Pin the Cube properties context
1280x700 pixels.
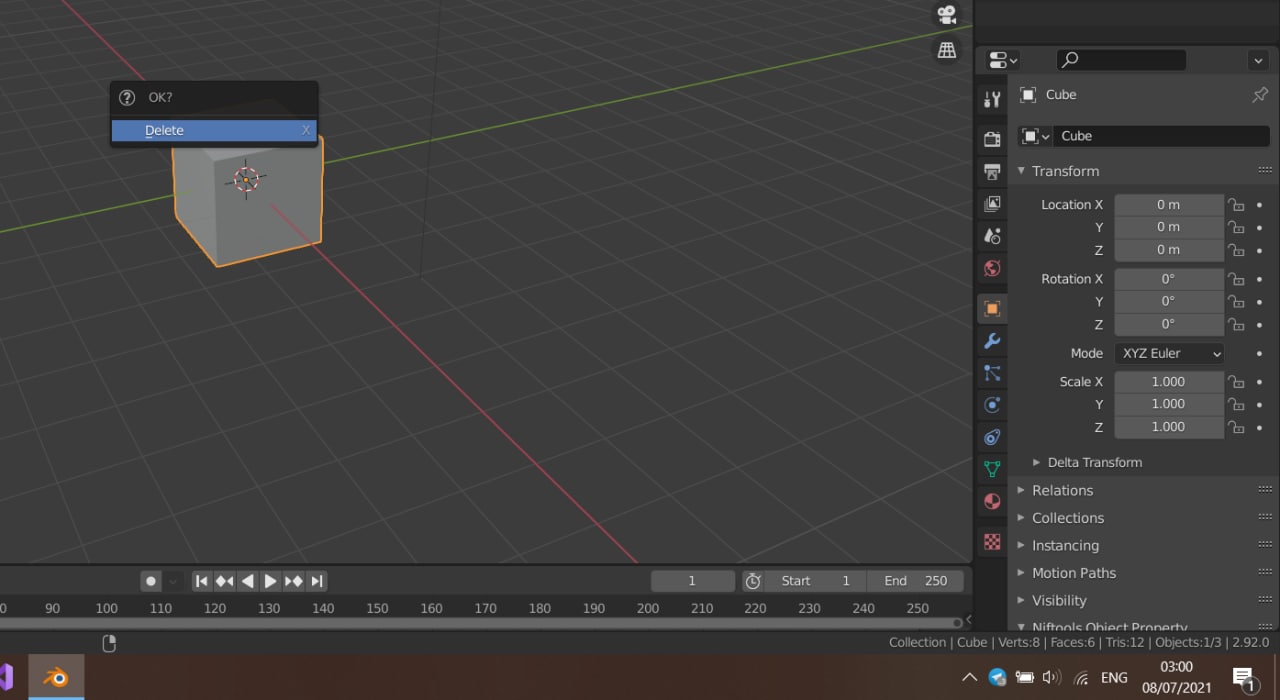(x=1260, y=95)
